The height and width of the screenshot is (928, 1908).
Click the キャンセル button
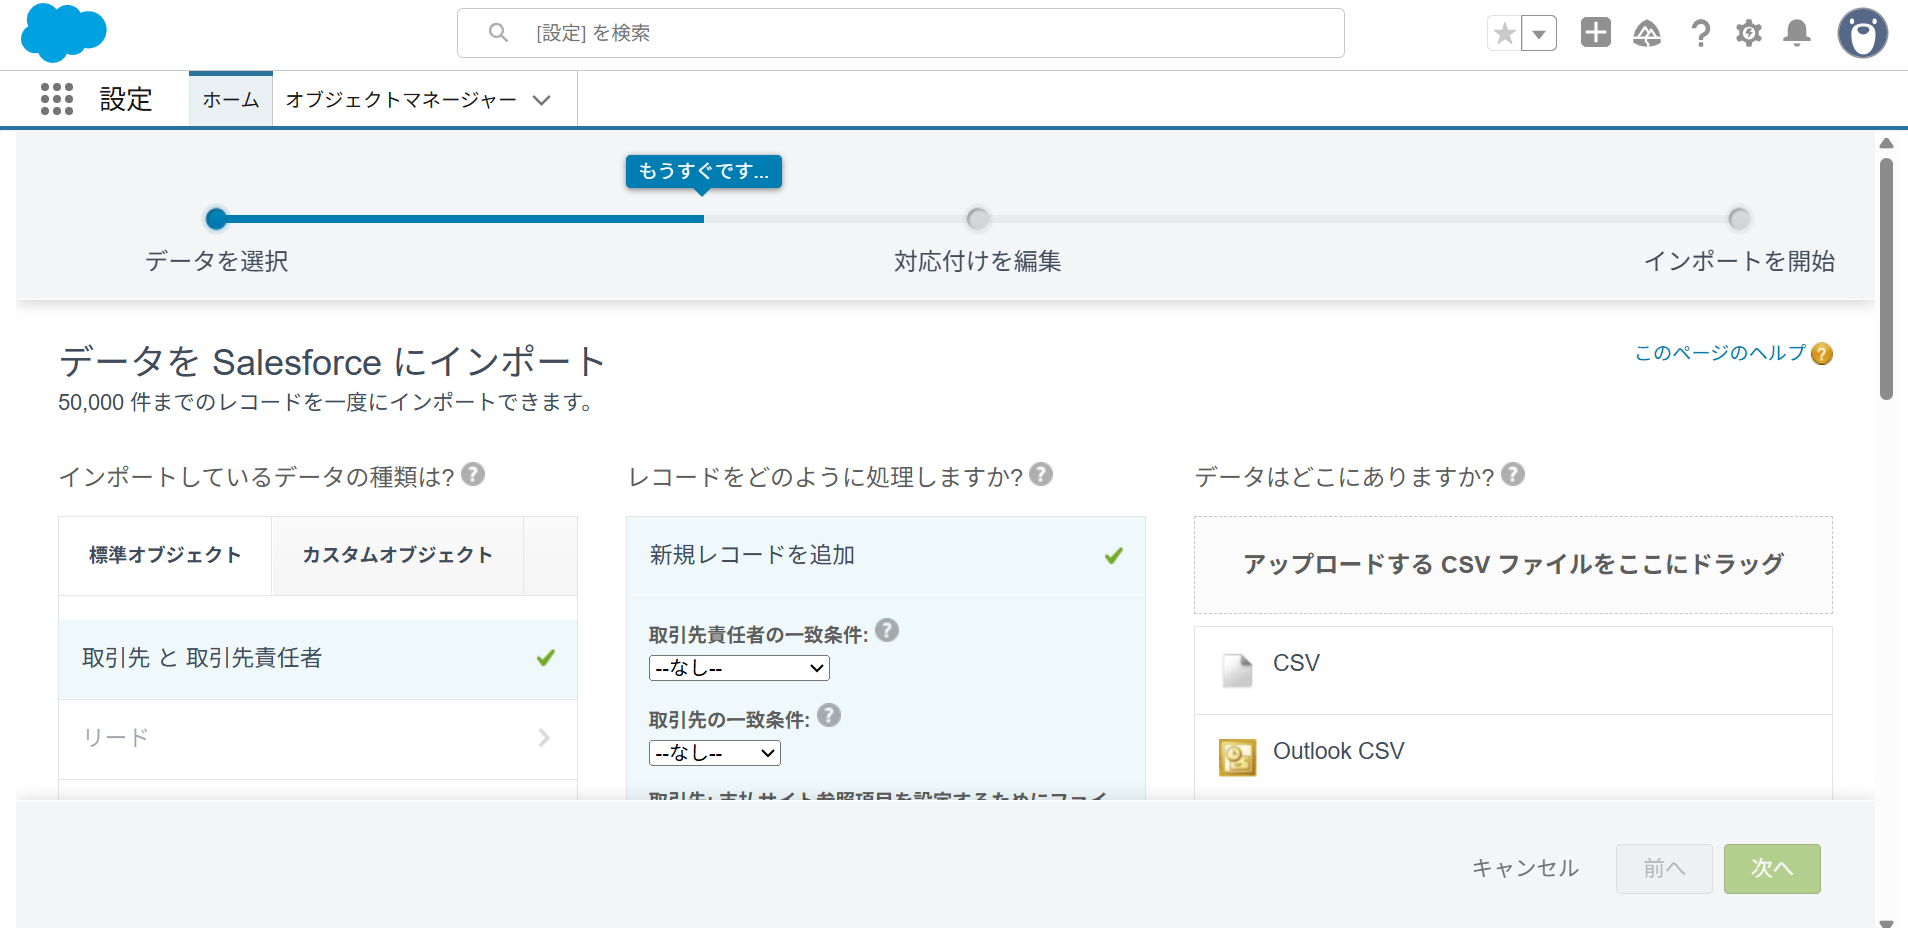point(1525,869)
